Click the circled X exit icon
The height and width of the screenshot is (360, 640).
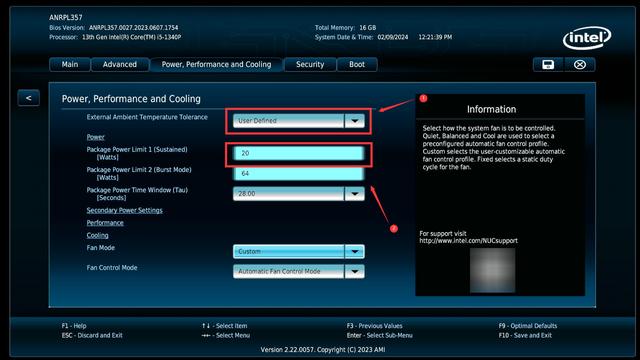coord(580,64)
